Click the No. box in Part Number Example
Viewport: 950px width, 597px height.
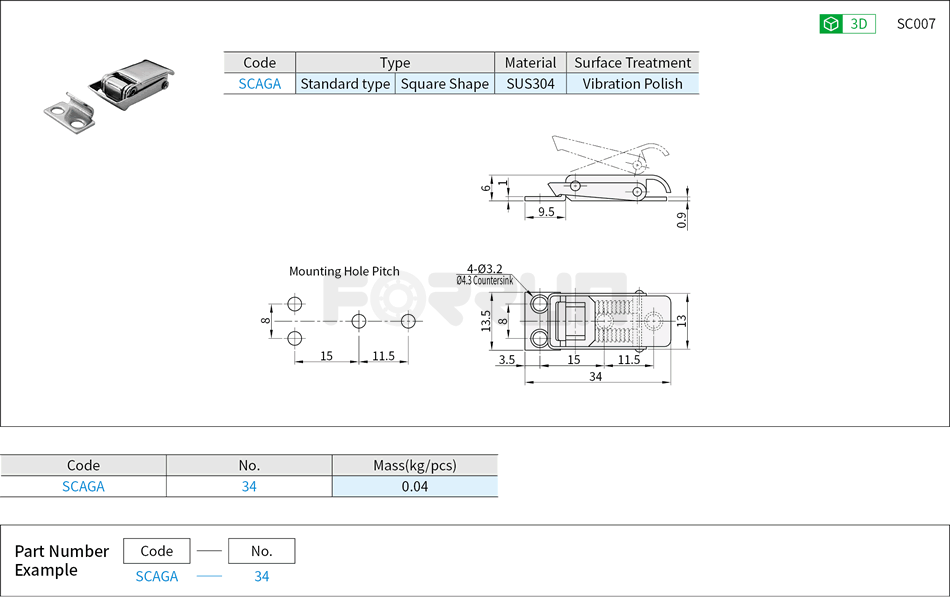262,551
